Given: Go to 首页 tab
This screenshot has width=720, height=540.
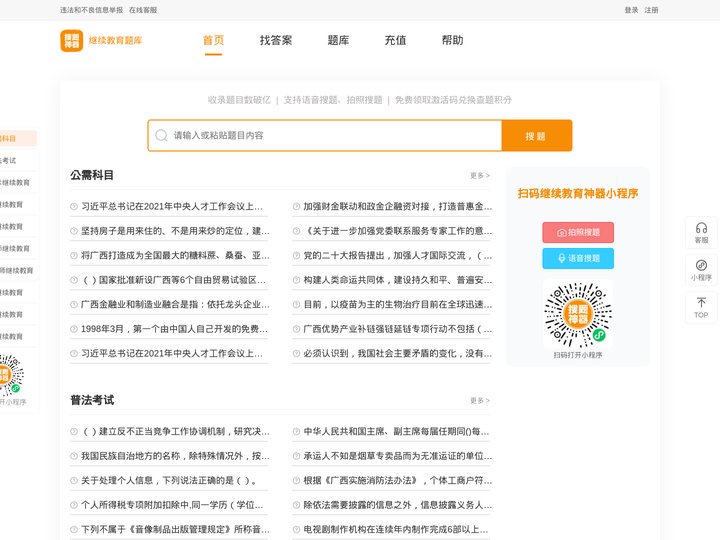Looking at the screenshot, I should tap(214, 40).
